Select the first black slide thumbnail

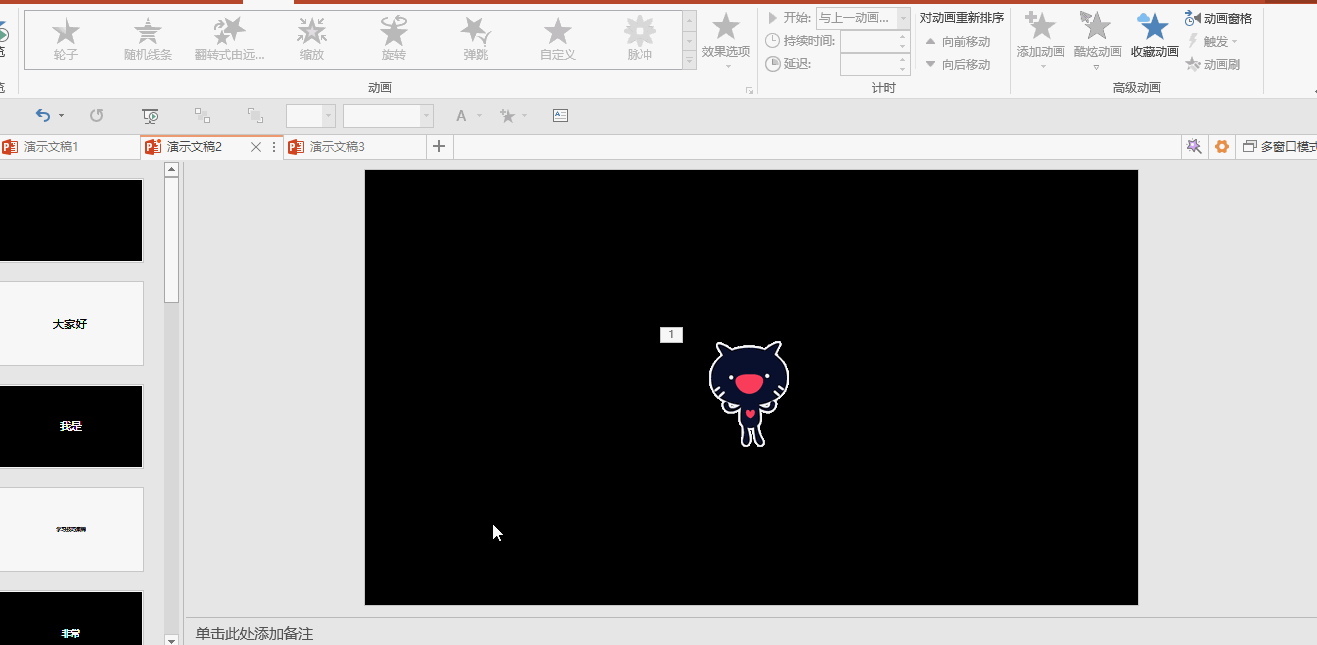point(71,220)
